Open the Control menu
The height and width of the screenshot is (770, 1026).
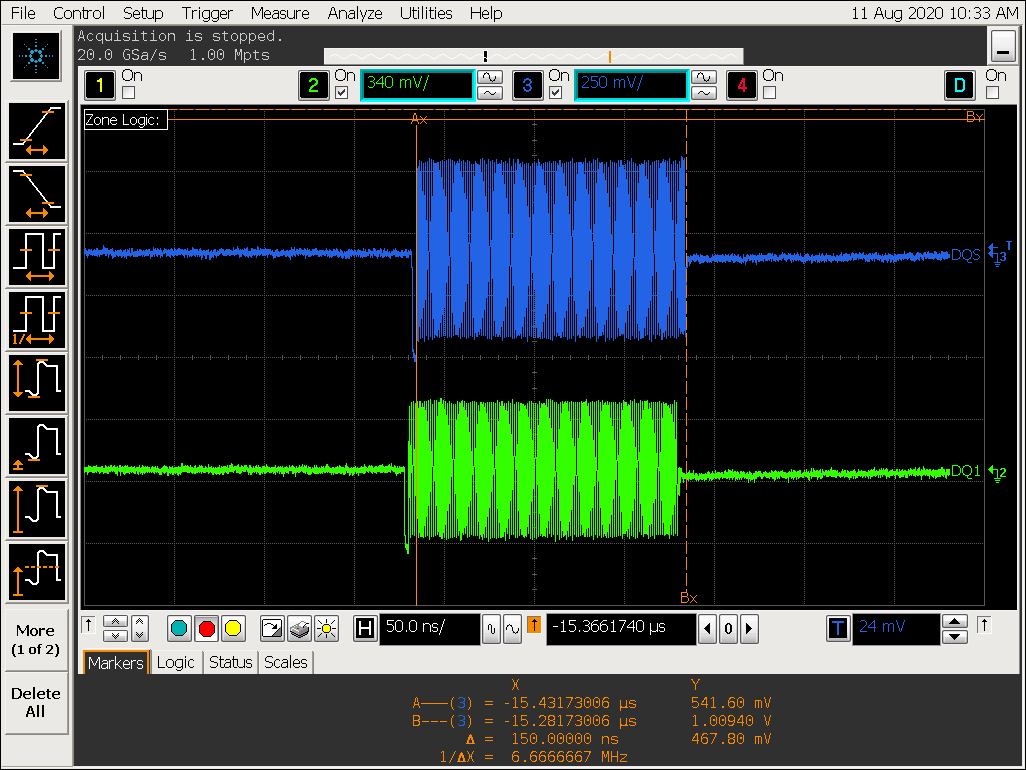[79, 13]
